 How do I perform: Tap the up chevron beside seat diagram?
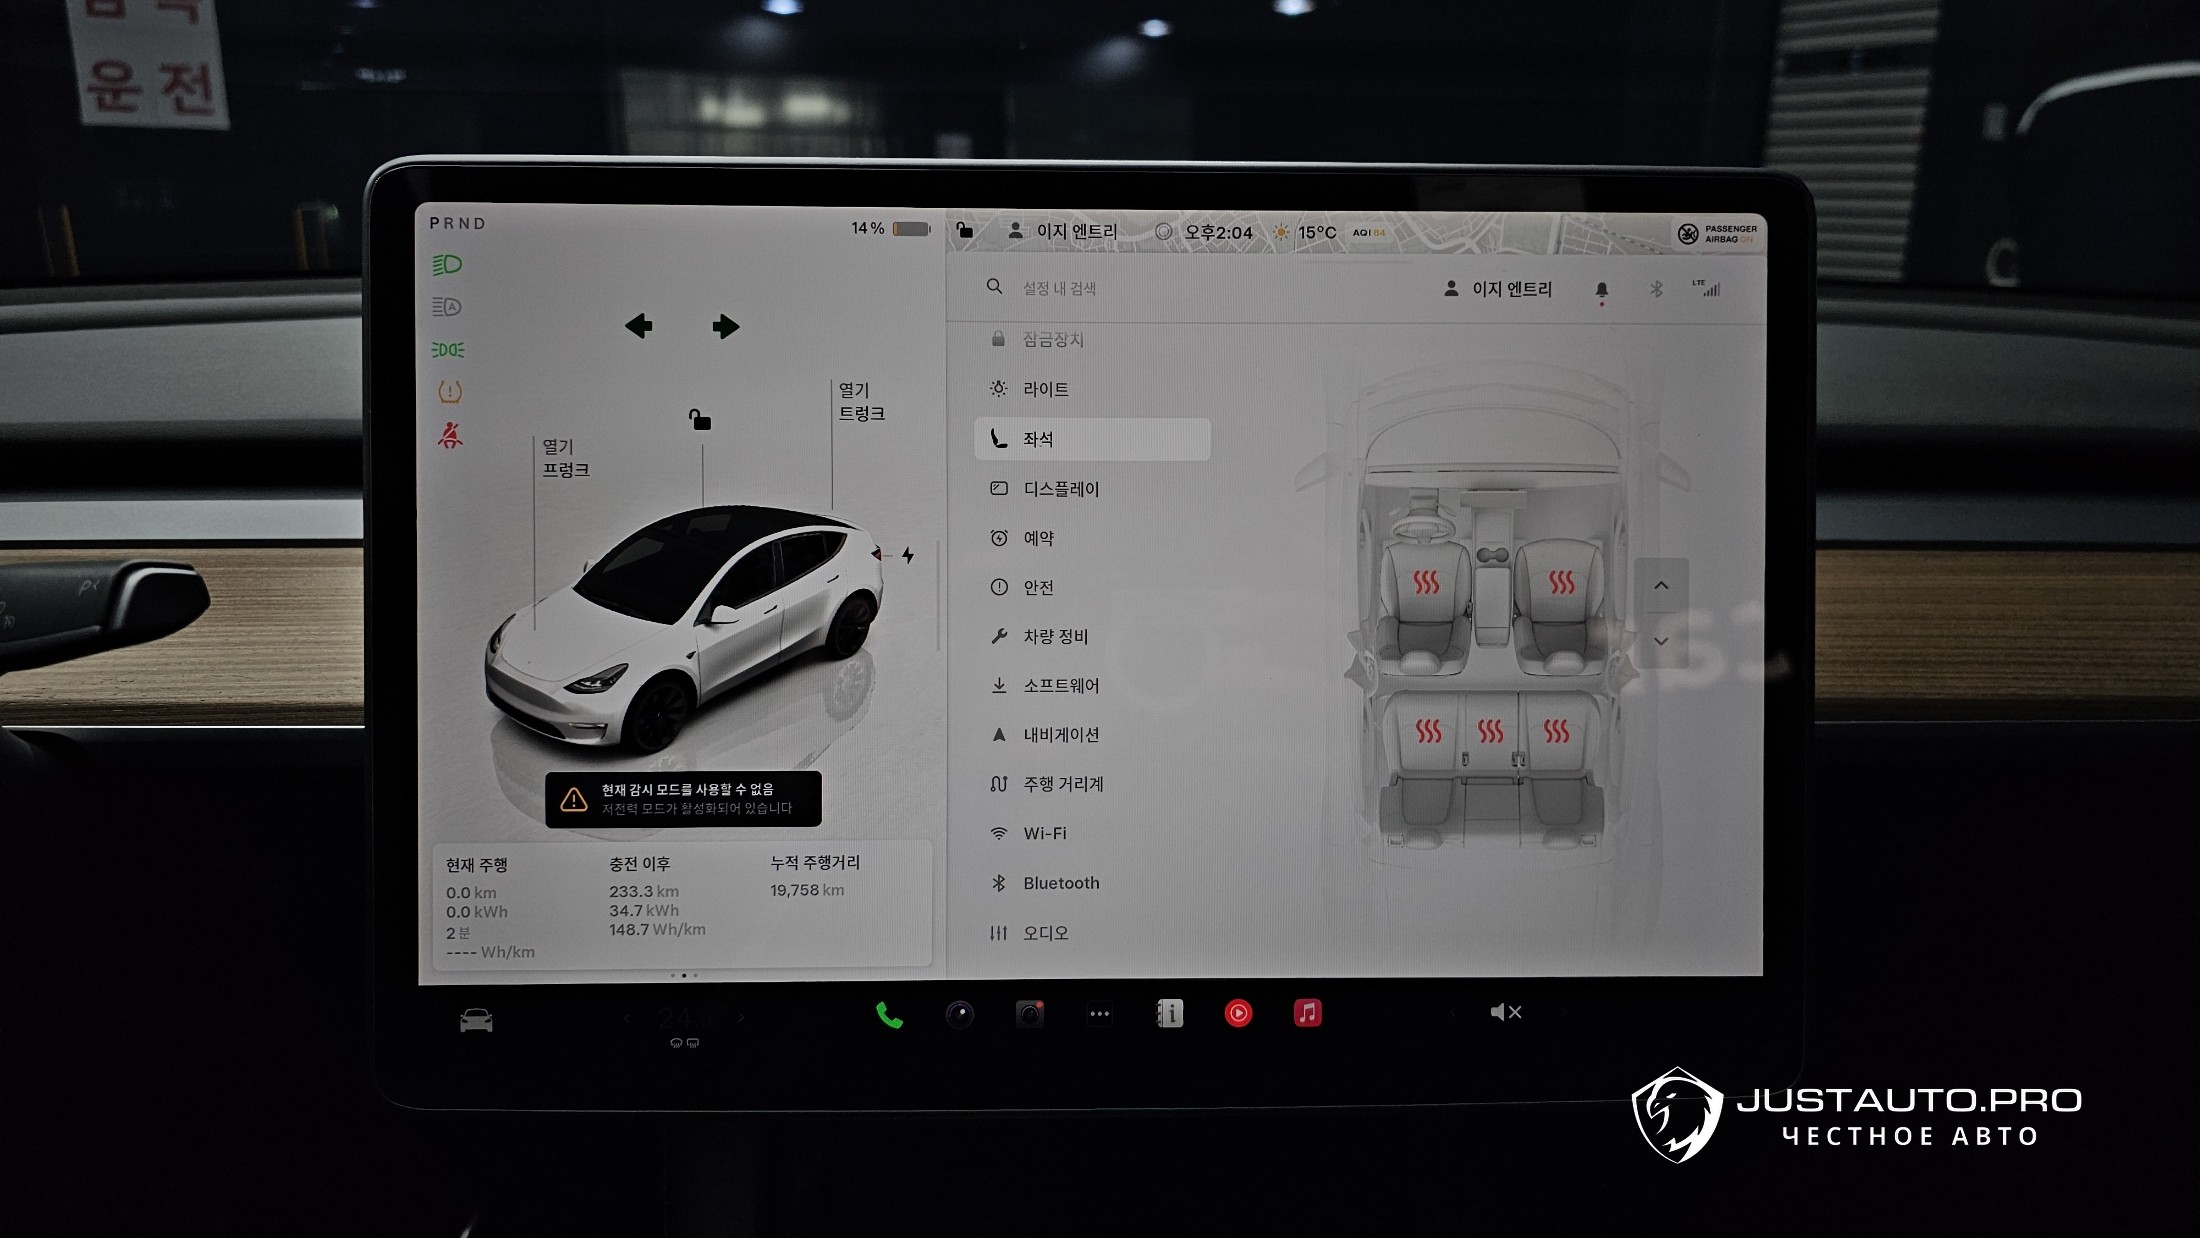(1661, 586)
